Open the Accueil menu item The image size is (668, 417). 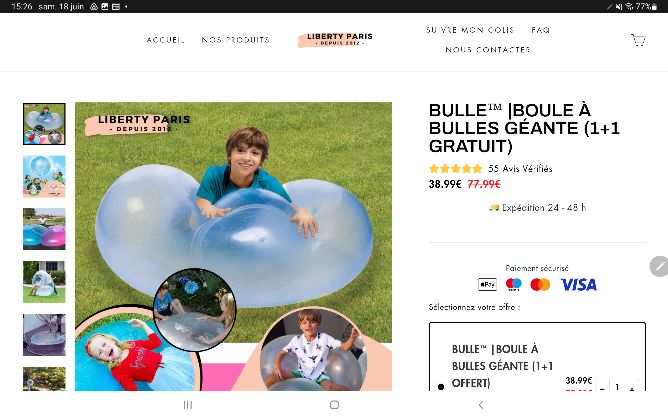[165, 40]
